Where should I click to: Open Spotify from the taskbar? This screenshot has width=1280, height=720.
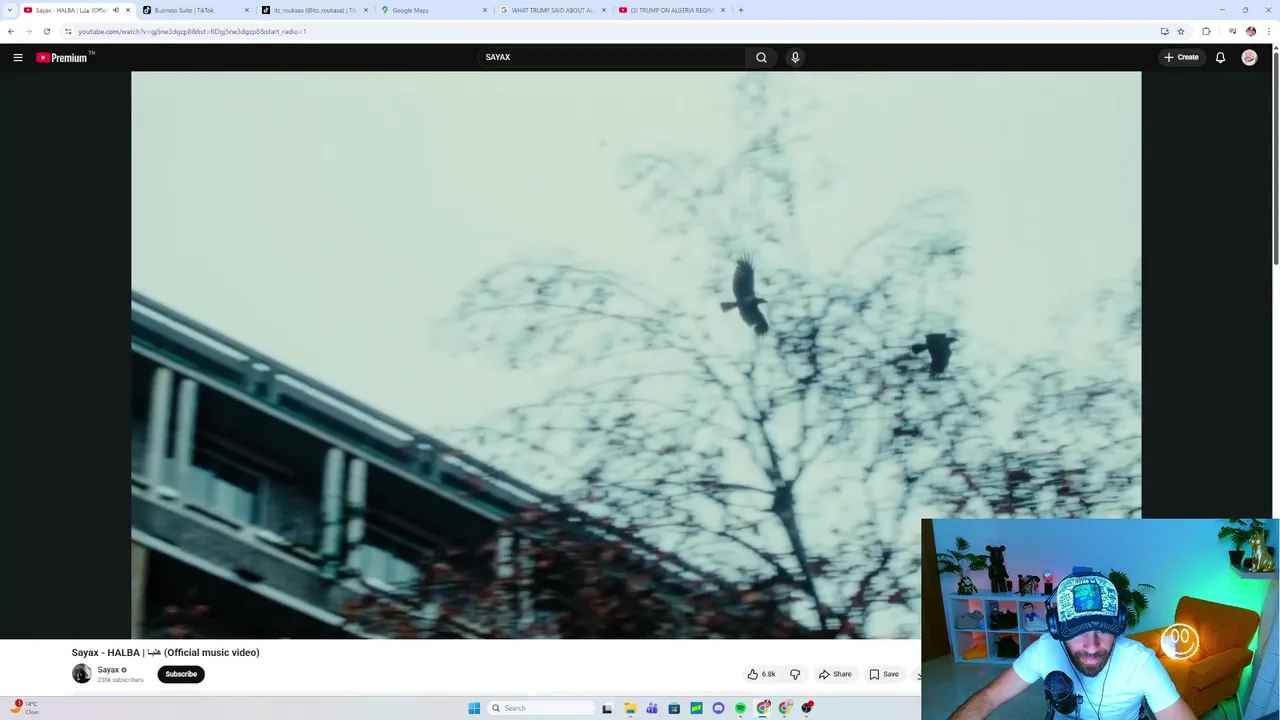click(x=740, y=708)
